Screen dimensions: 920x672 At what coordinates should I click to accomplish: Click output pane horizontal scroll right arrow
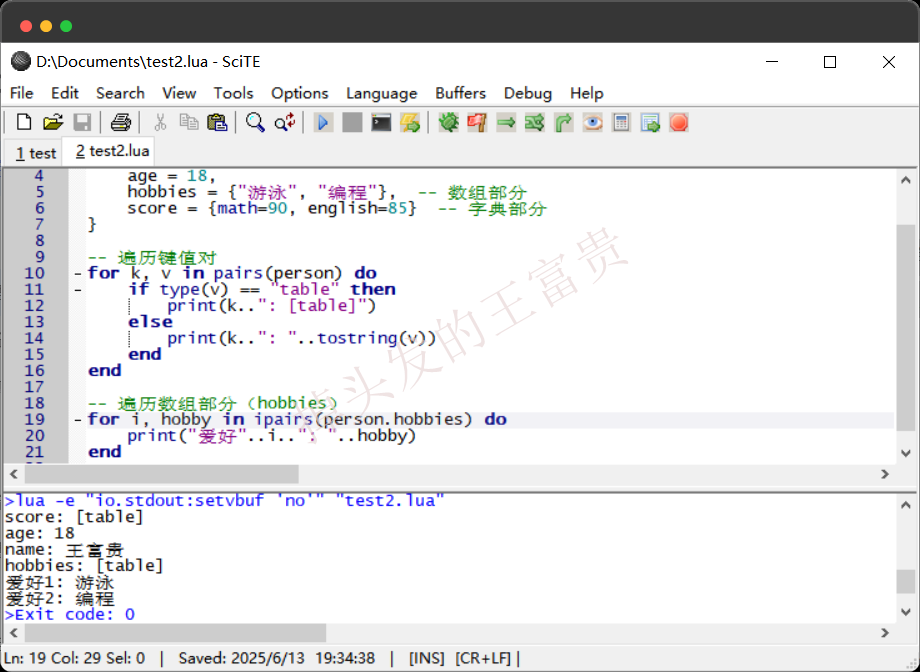point(885,633)
